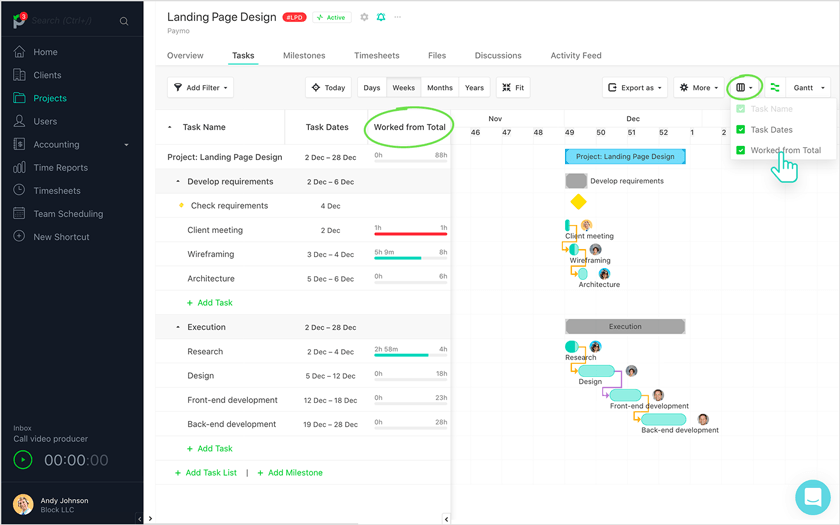Click assignee avatar next to Back-end development bar
This screenshot has height=525, width=840.
pos(703,419)
